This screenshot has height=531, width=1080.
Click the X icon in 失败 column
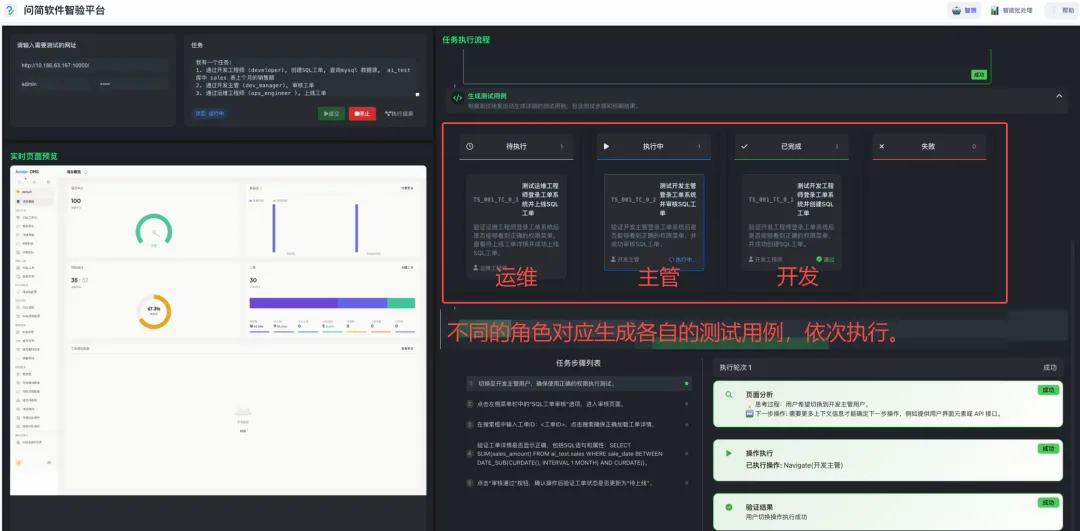click(x=882, y=146)
